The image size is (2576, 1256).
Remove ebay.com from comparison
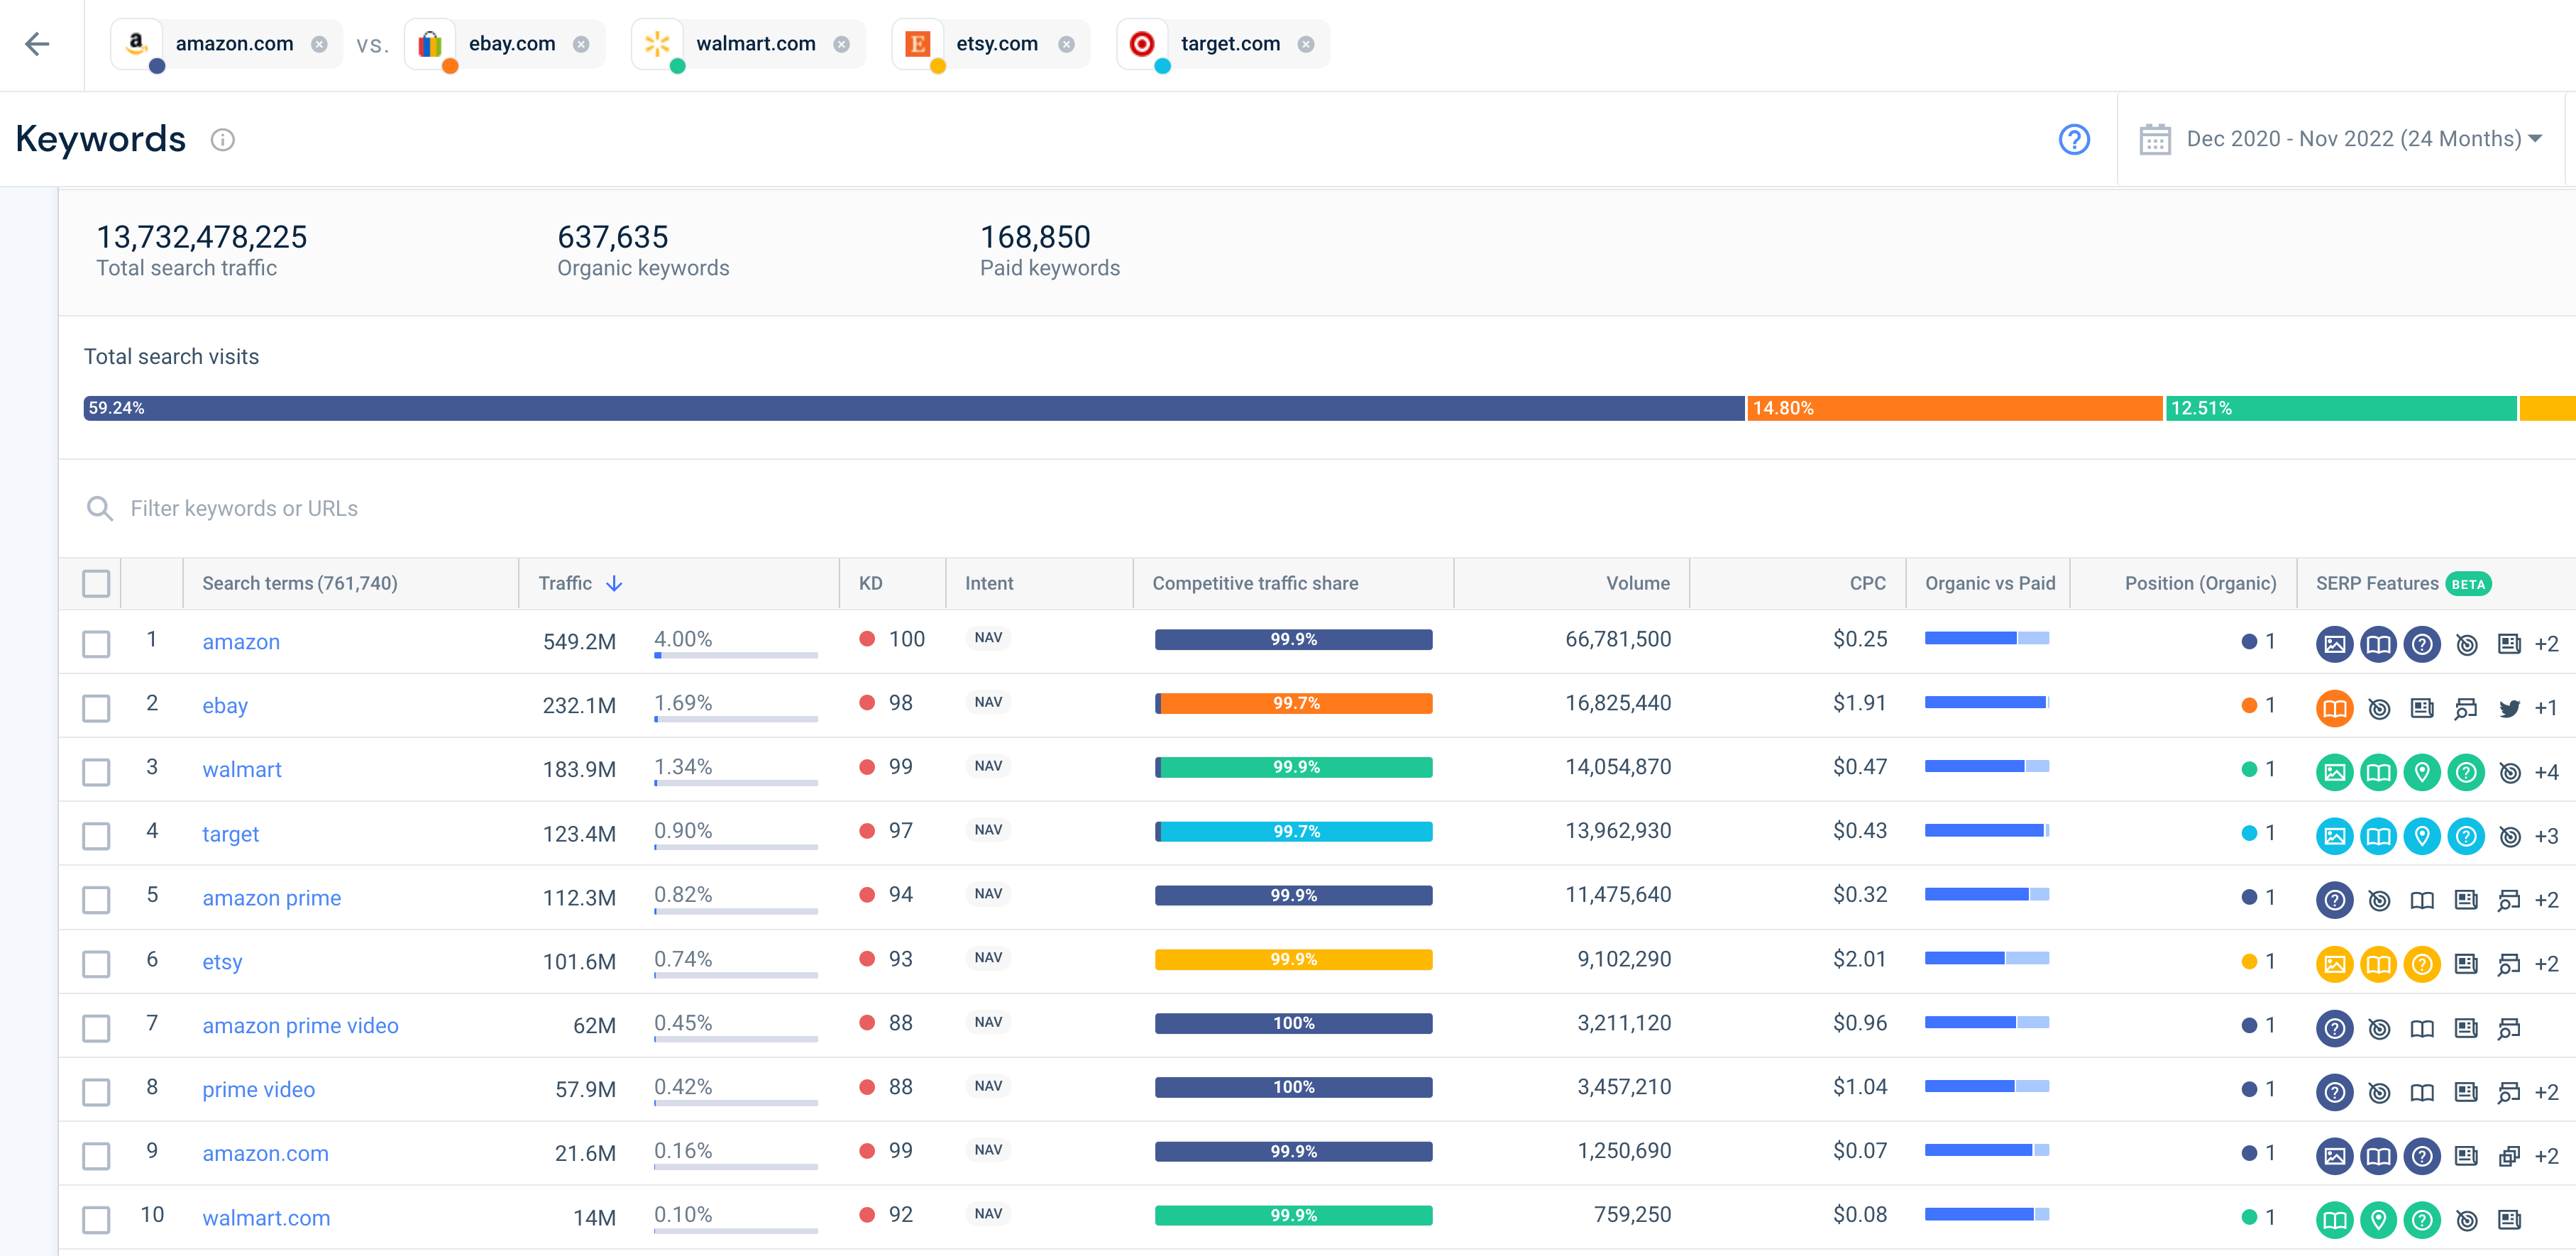click(x=581, y=44)
